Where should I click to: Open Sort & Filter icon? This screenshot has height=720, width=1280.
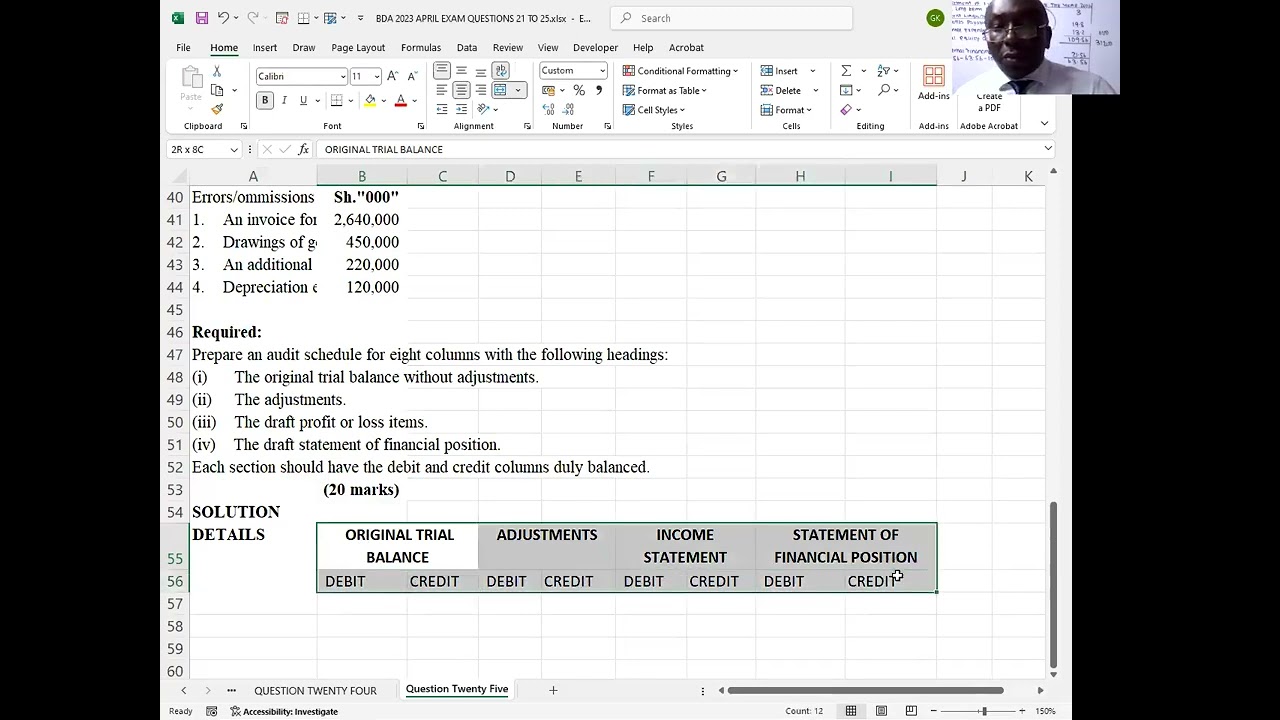click(884, 71)
